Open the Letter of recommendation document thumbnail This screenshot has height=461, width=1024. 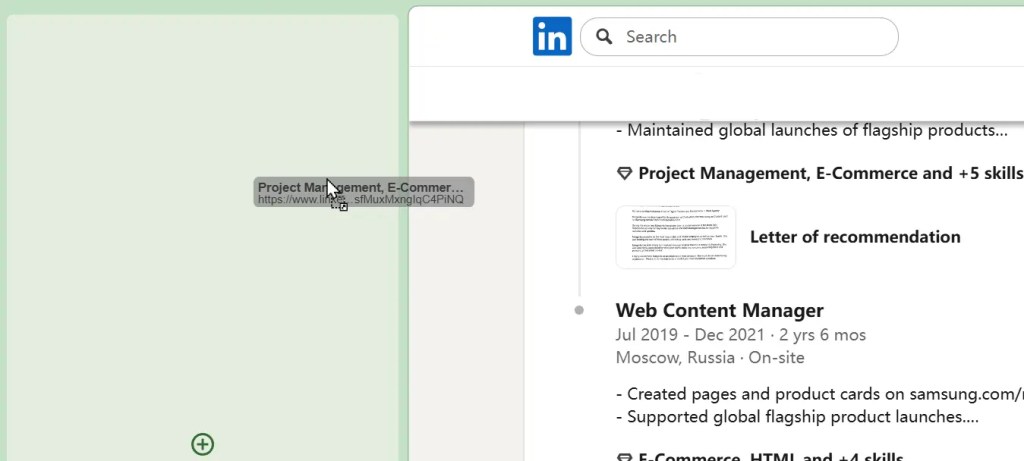point(675,237)
